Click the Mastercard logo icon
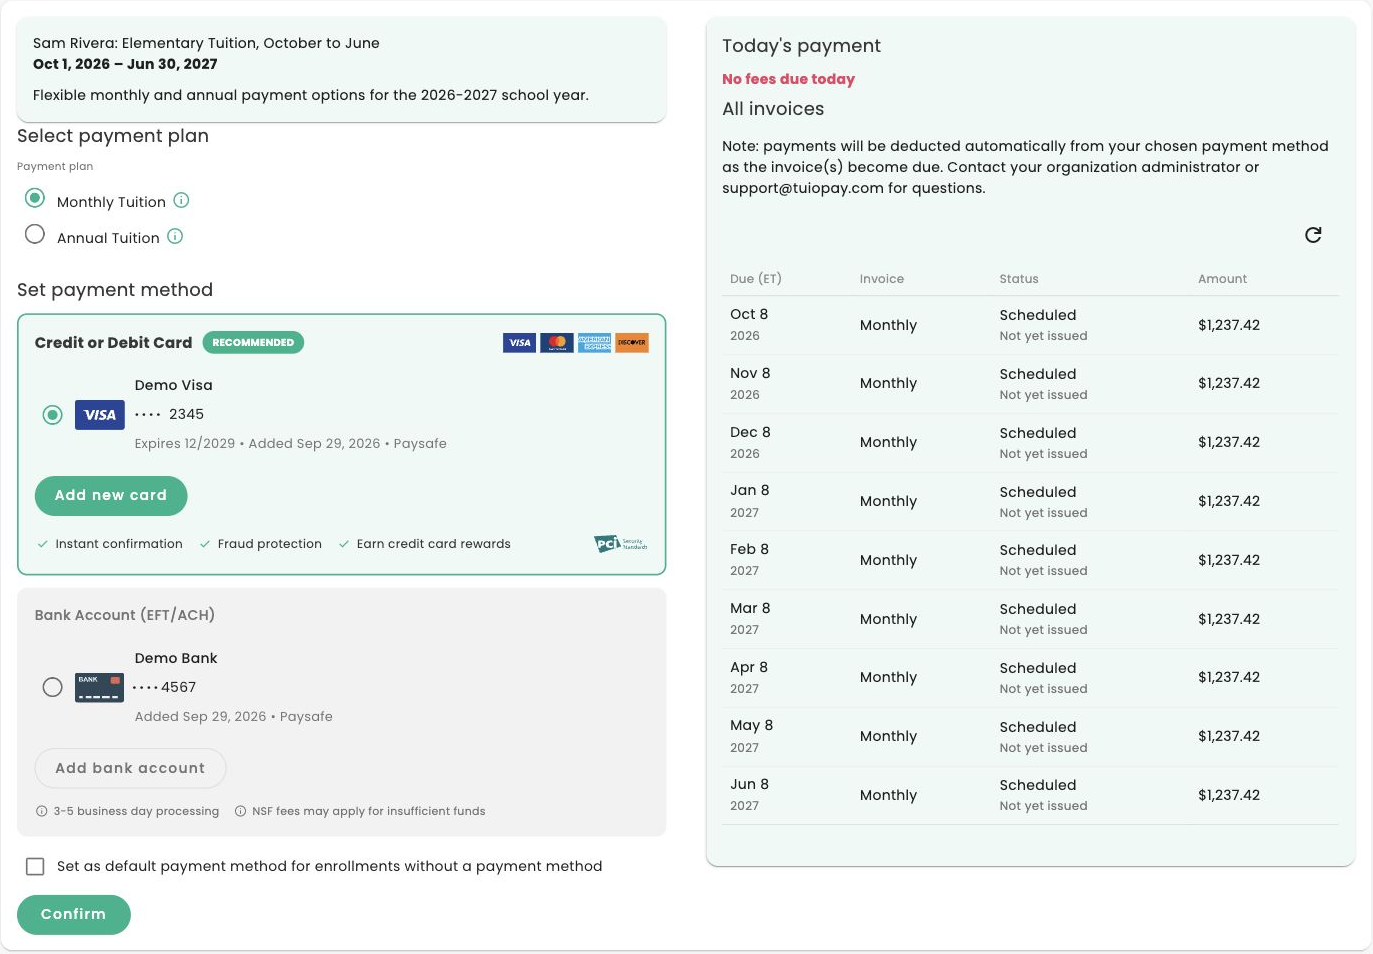 pyautogui.click(x=557, y=343)
